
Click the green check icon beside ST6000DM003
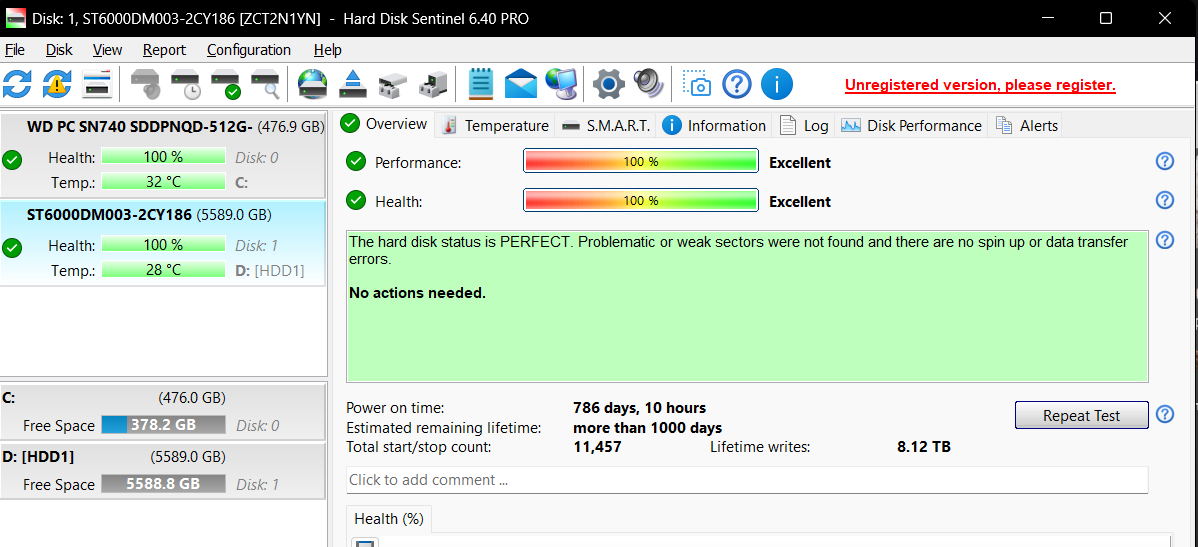click(12, 248)
